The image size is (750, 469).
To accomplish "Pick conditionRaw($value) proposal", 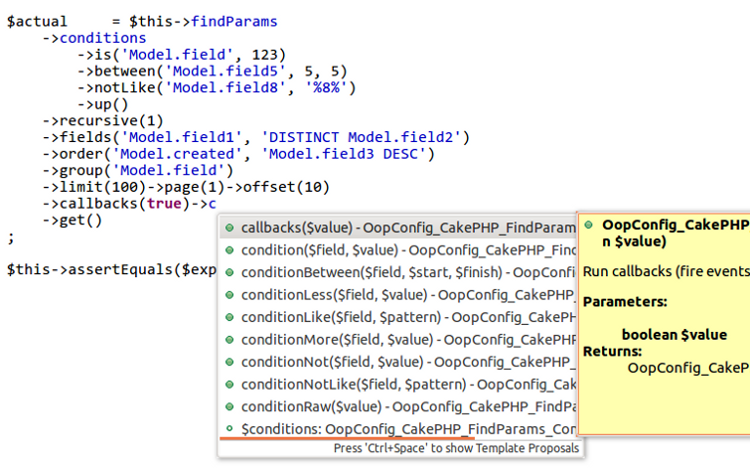I will 398,406.
